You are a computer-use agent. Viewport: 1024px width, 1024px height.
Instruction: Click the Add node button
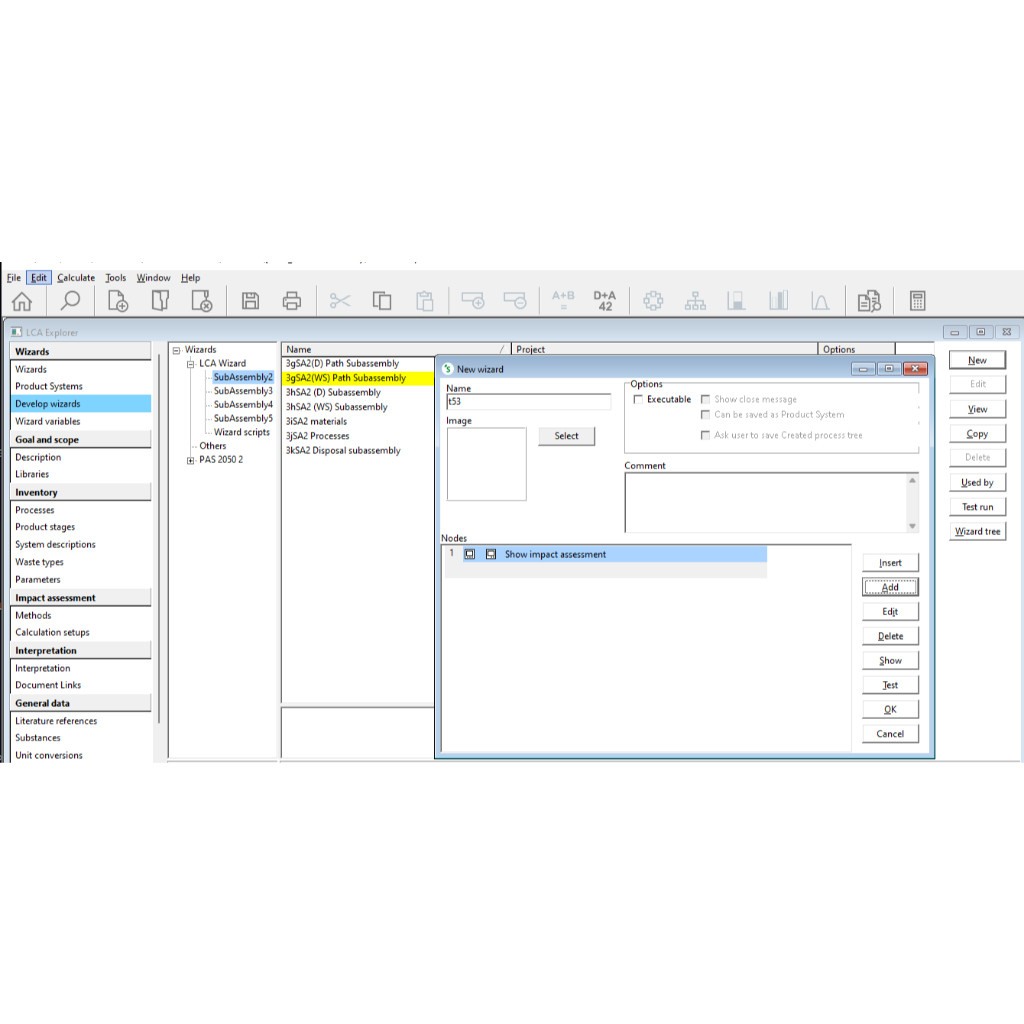pyautogui.click(x=890, y=587)
